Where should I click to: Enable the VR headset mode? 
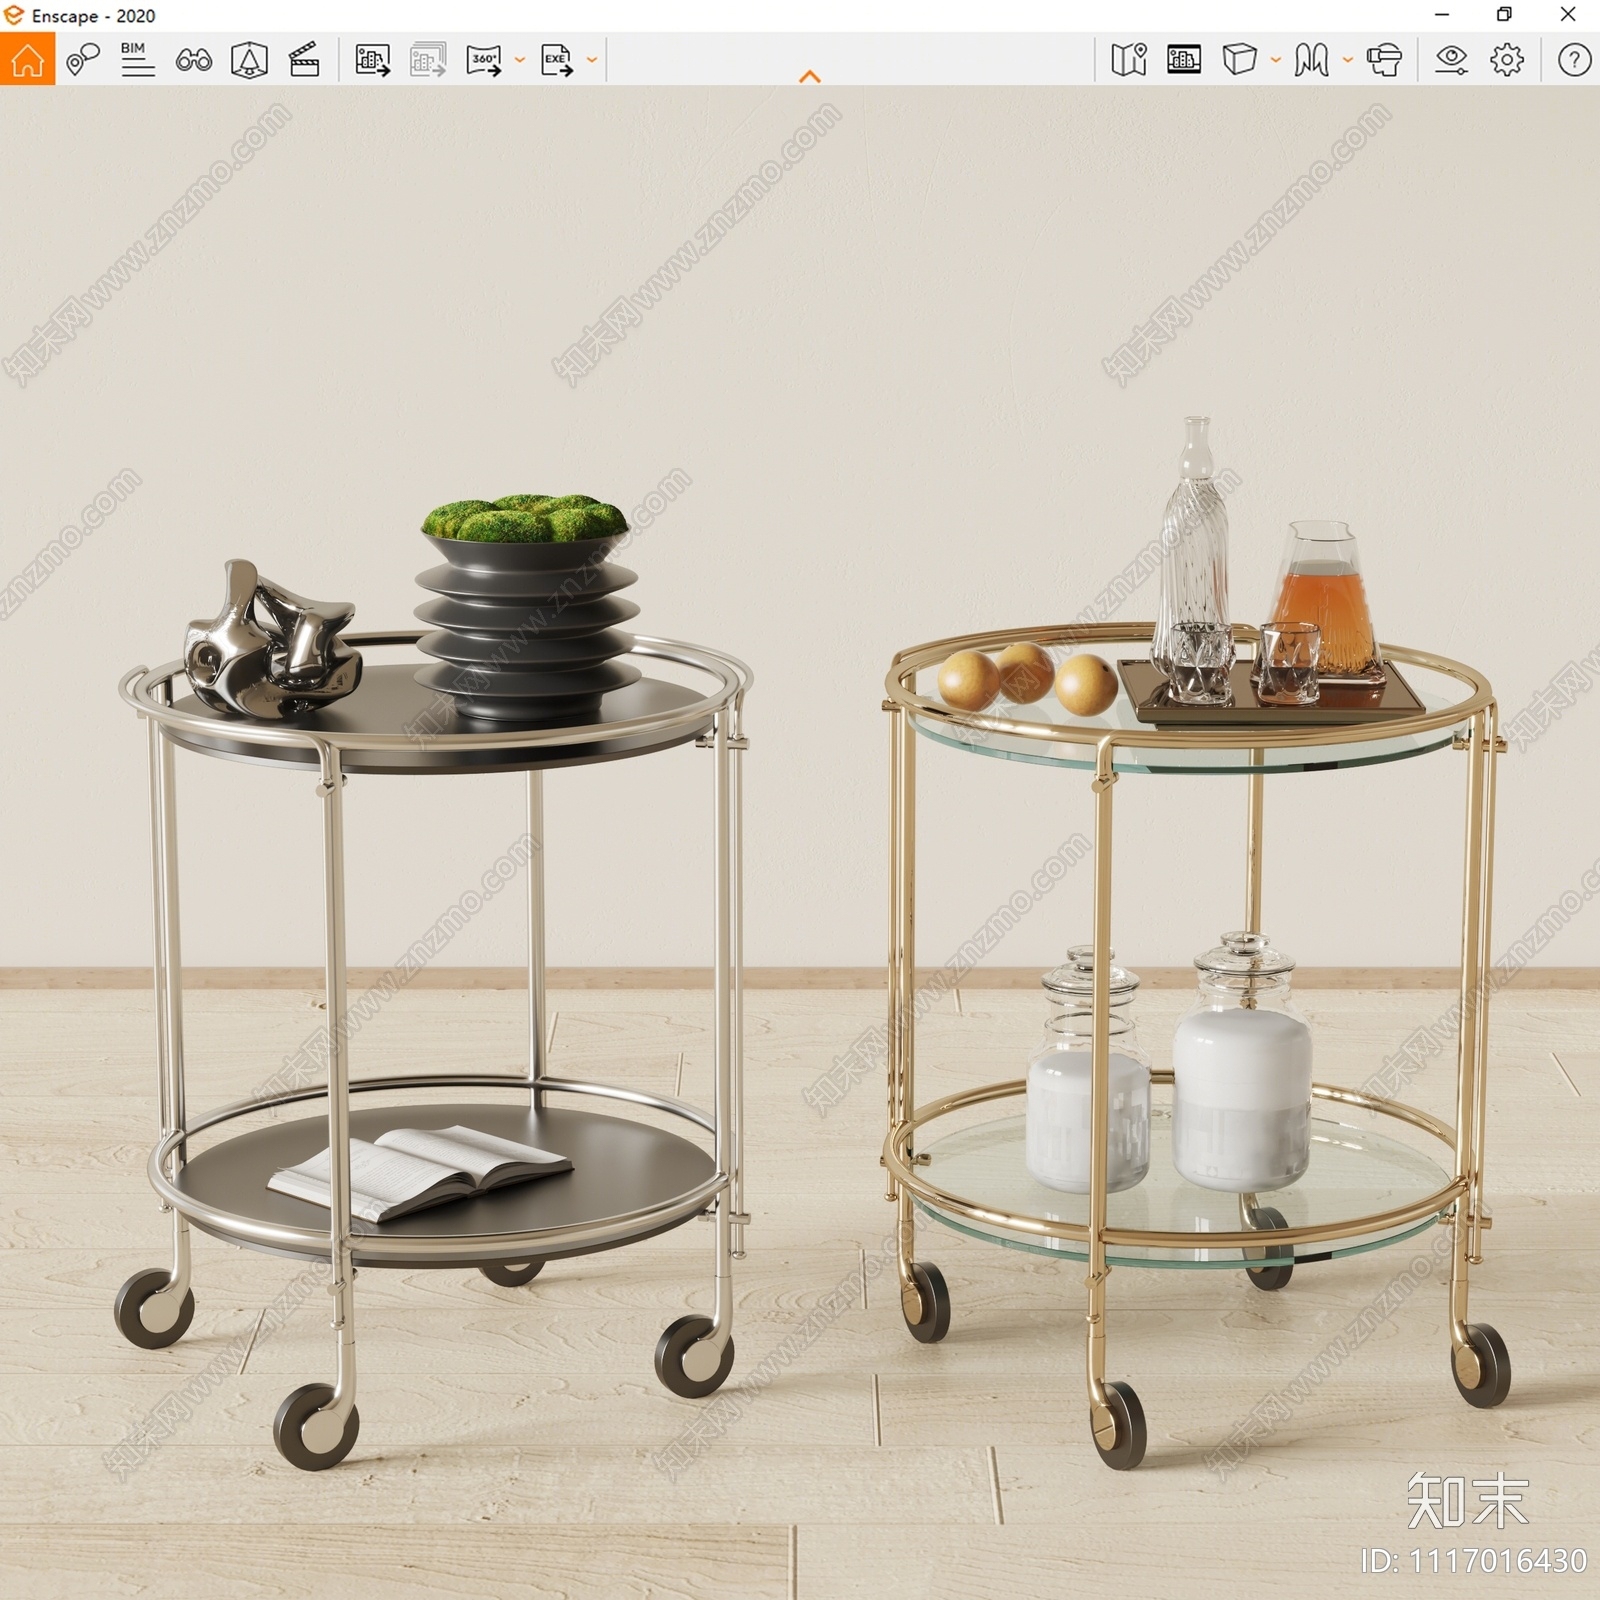pyautogui.click(x=1385, y=60)
